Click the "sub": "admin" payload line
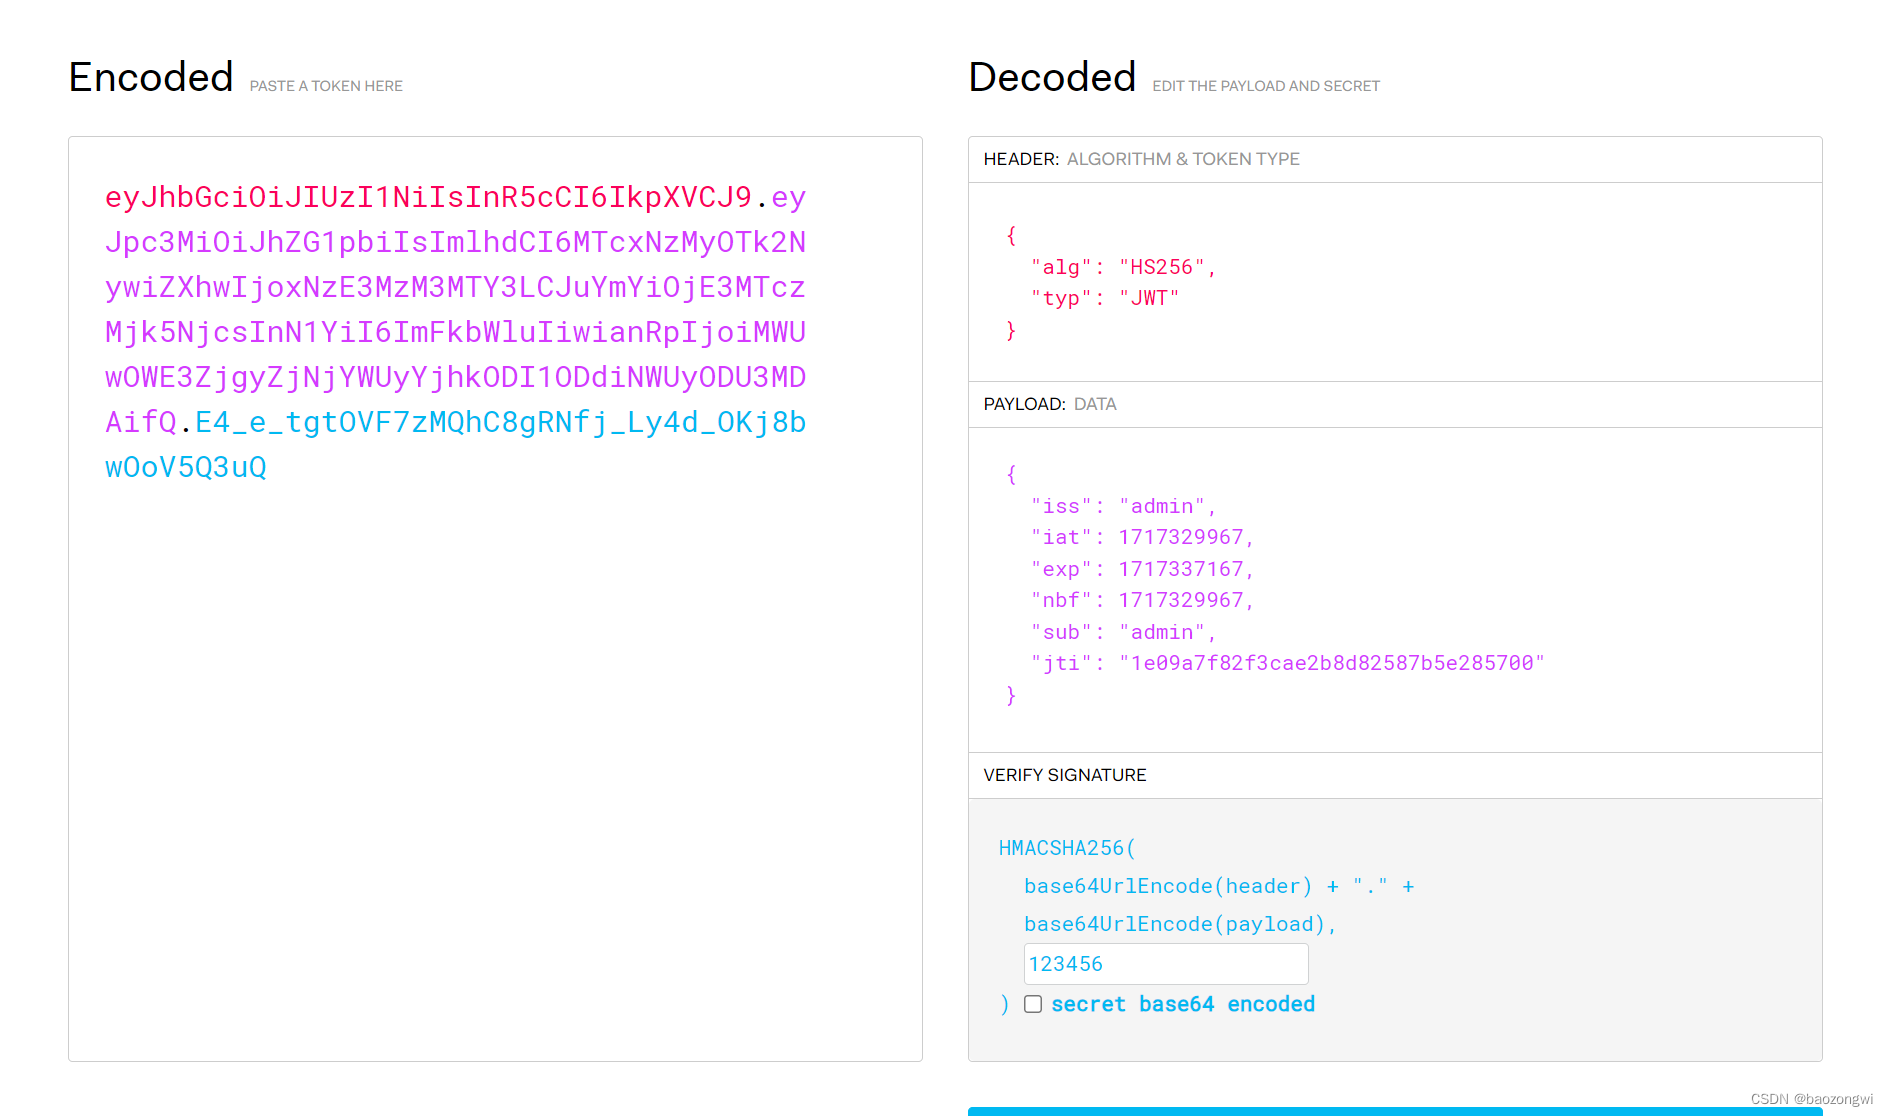1888x1116 pixels. pyautogui.click(x=1124, y=632)
